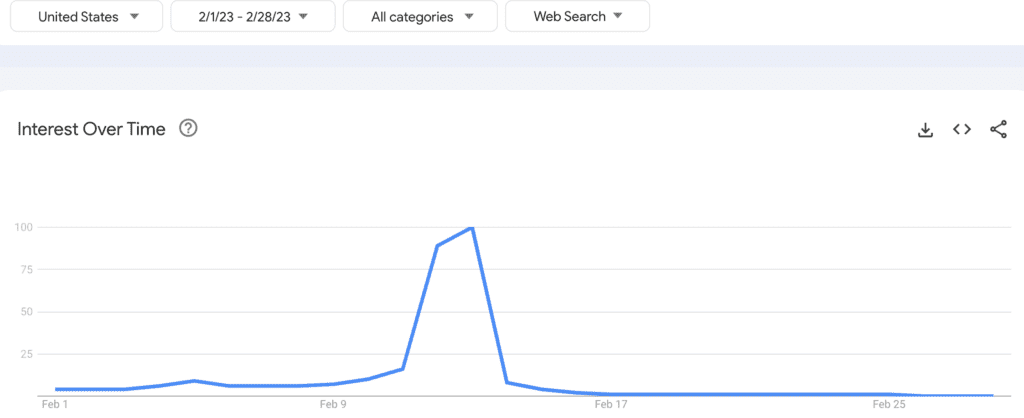This screenshot has height=418, width=1024.
Task: Click the embed code icon
Action: pos(962,130)
